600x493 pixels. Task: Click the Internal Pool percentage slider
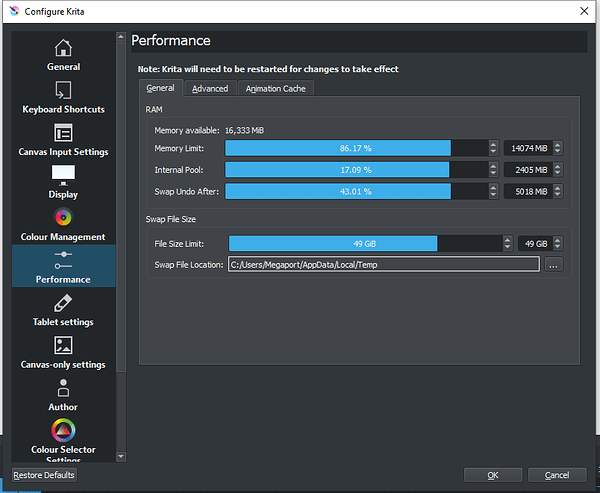(356, 170)
